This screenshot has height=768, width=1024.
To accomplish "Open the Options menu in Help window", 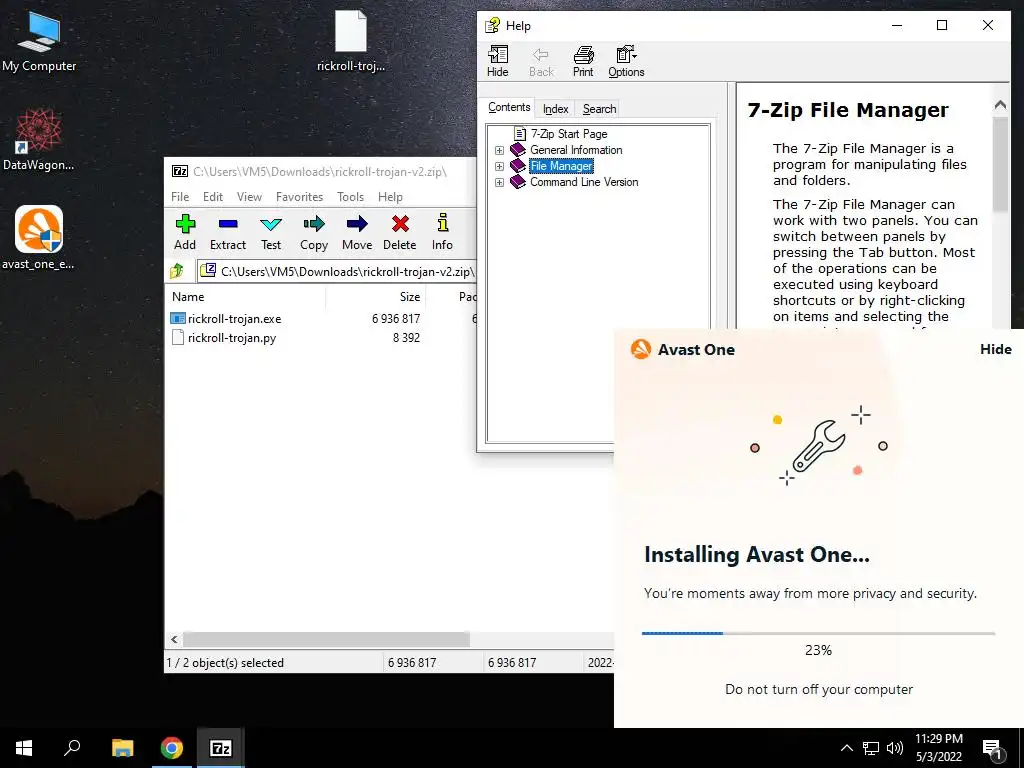I will click(626, 61).
